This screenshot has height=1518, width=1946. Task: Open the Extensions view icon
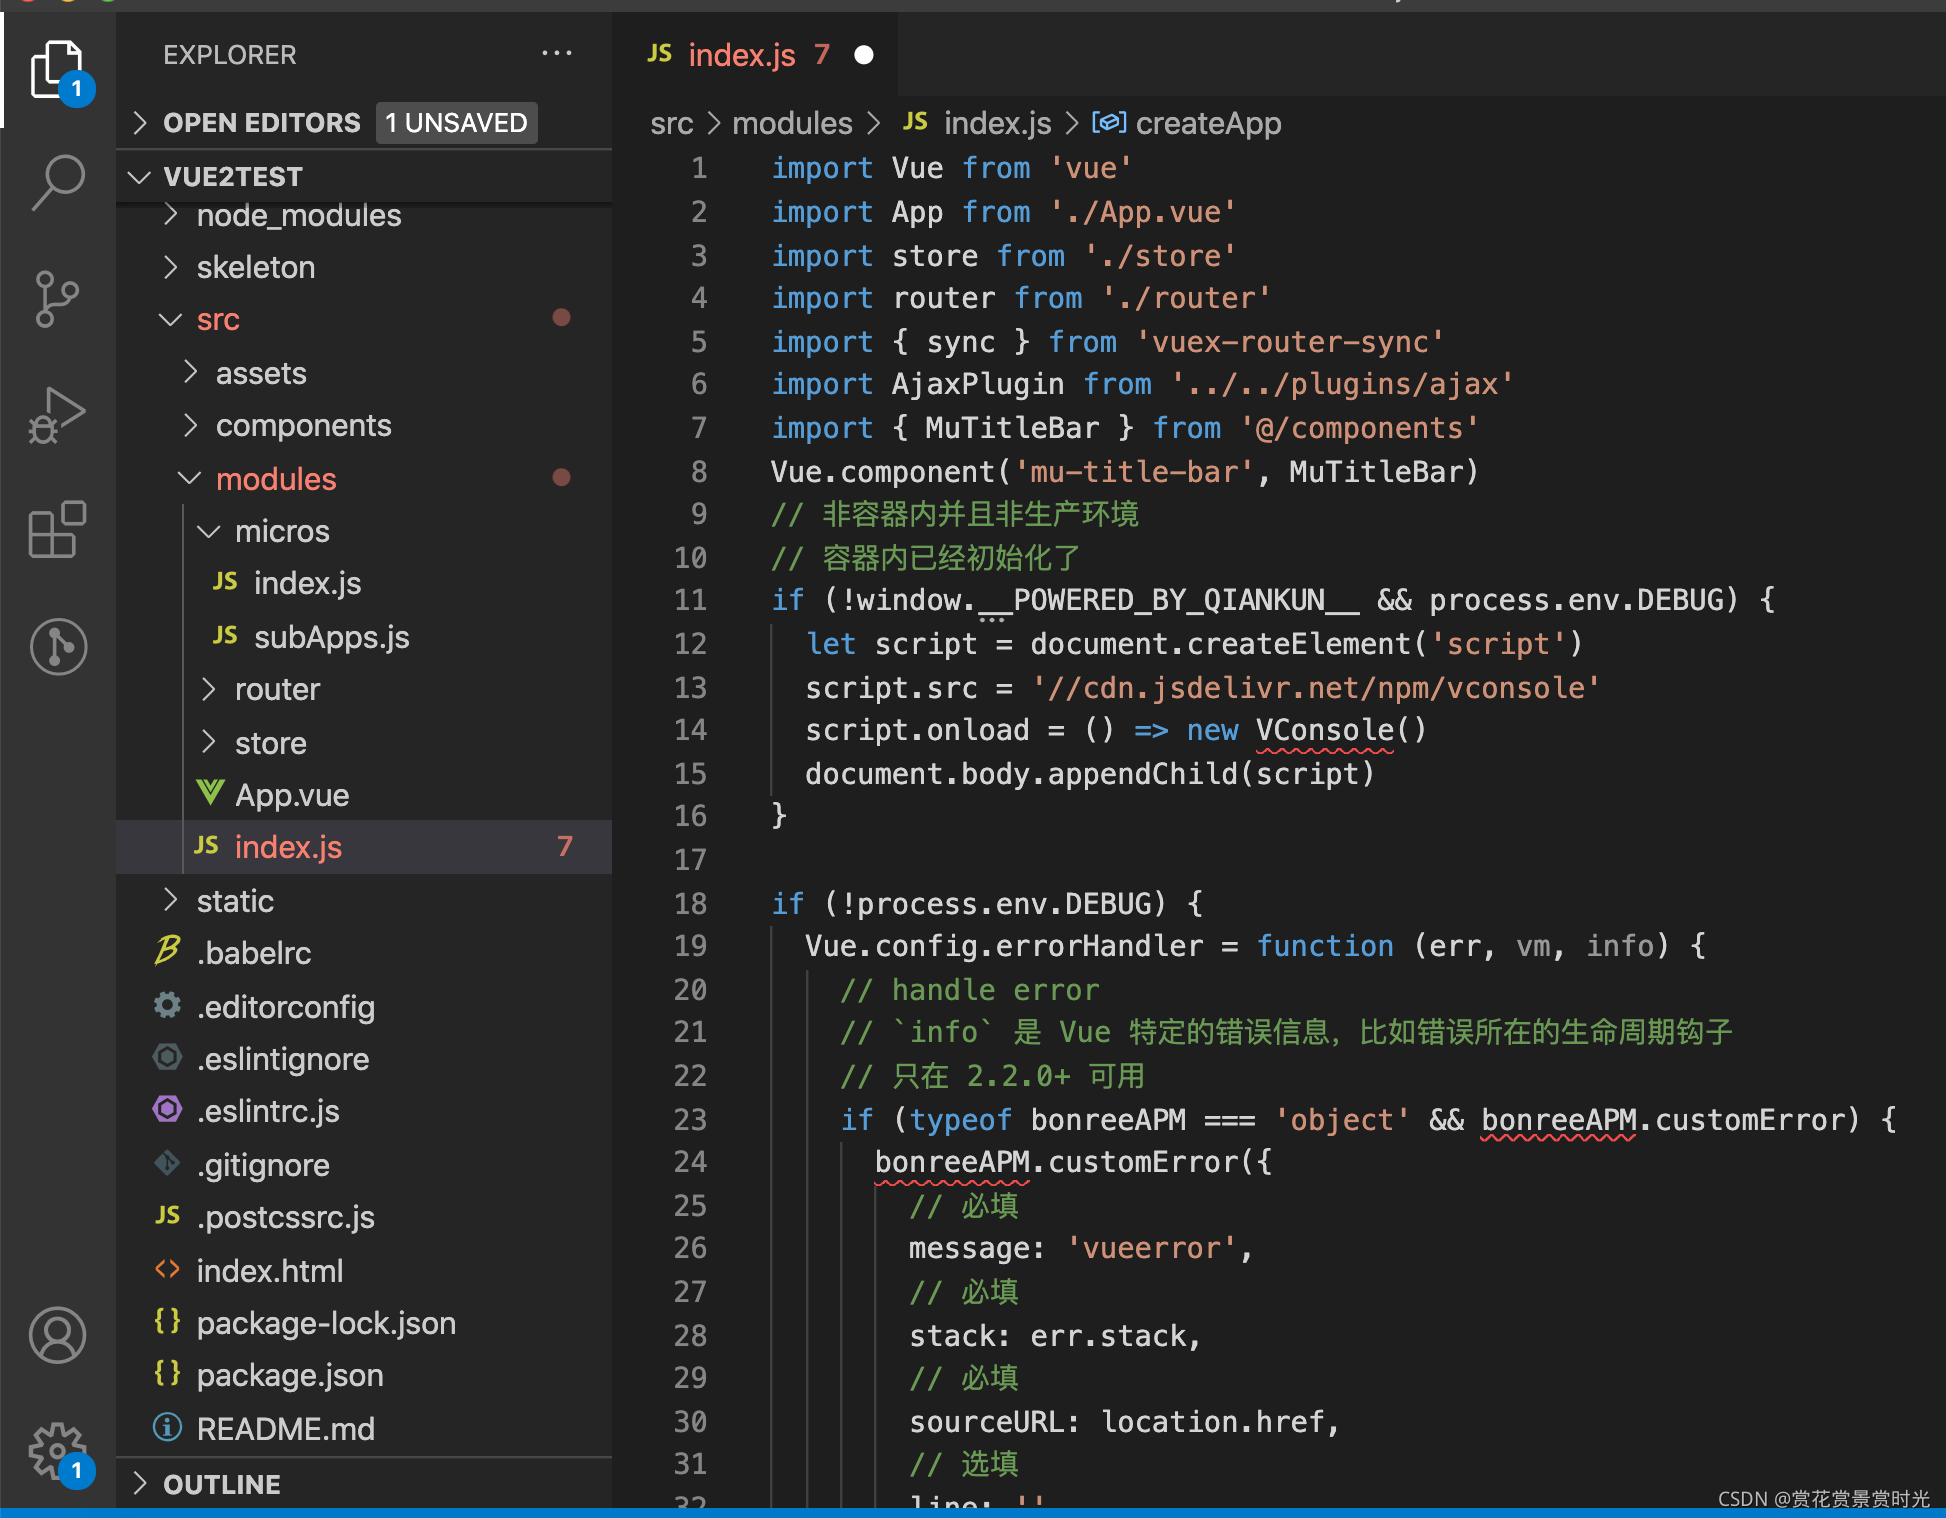point(58,530)
